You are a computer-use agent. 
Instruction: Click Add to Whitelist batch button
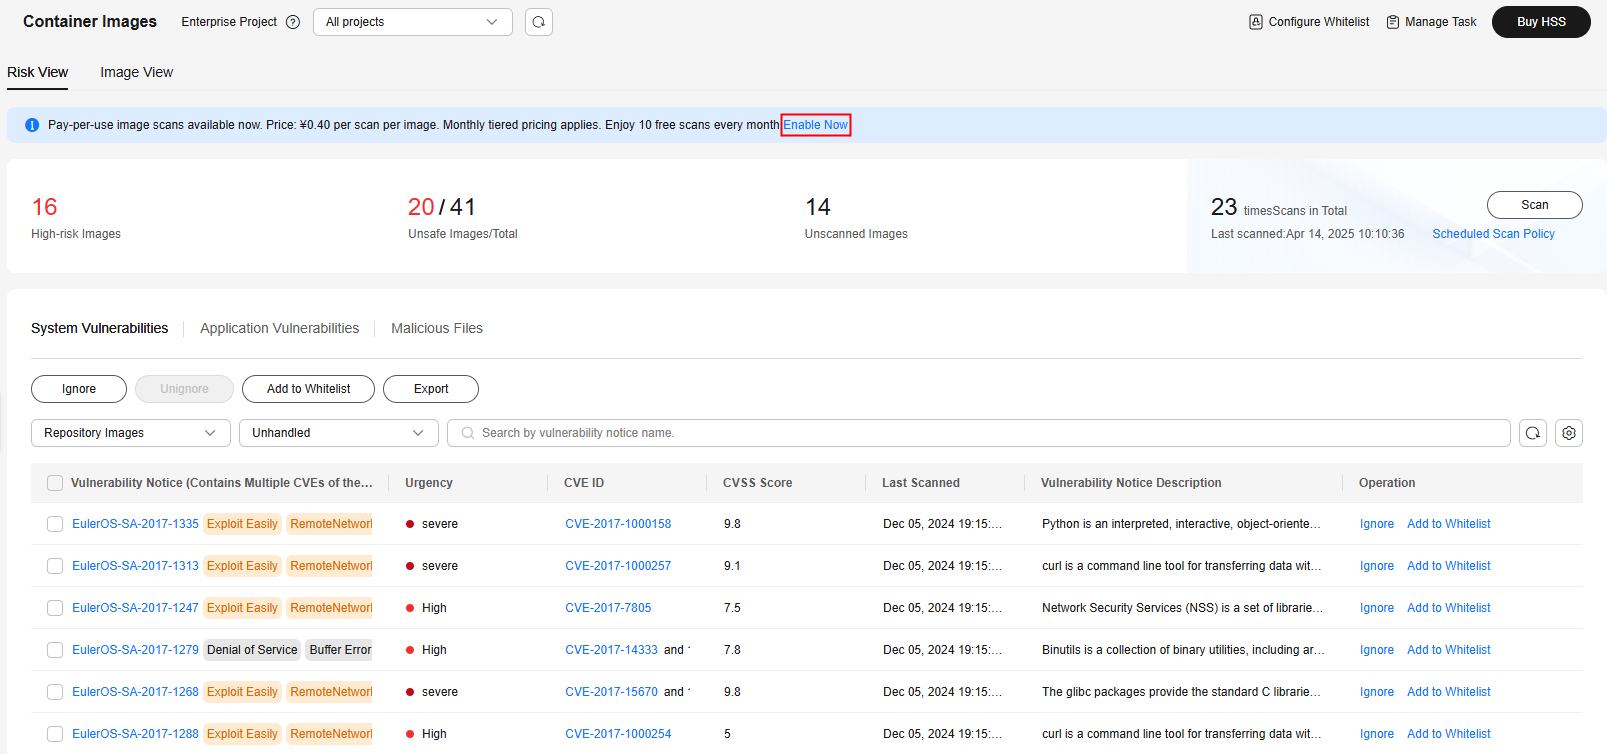308,389
